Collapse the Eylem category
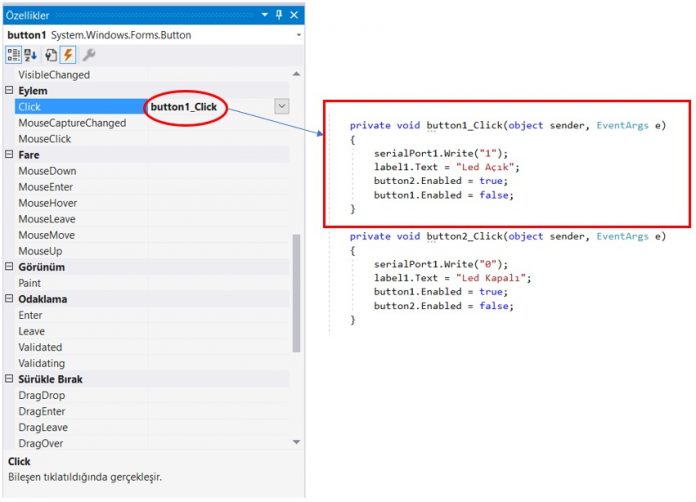This screenshot has height=502, width=696. [10, 91]
